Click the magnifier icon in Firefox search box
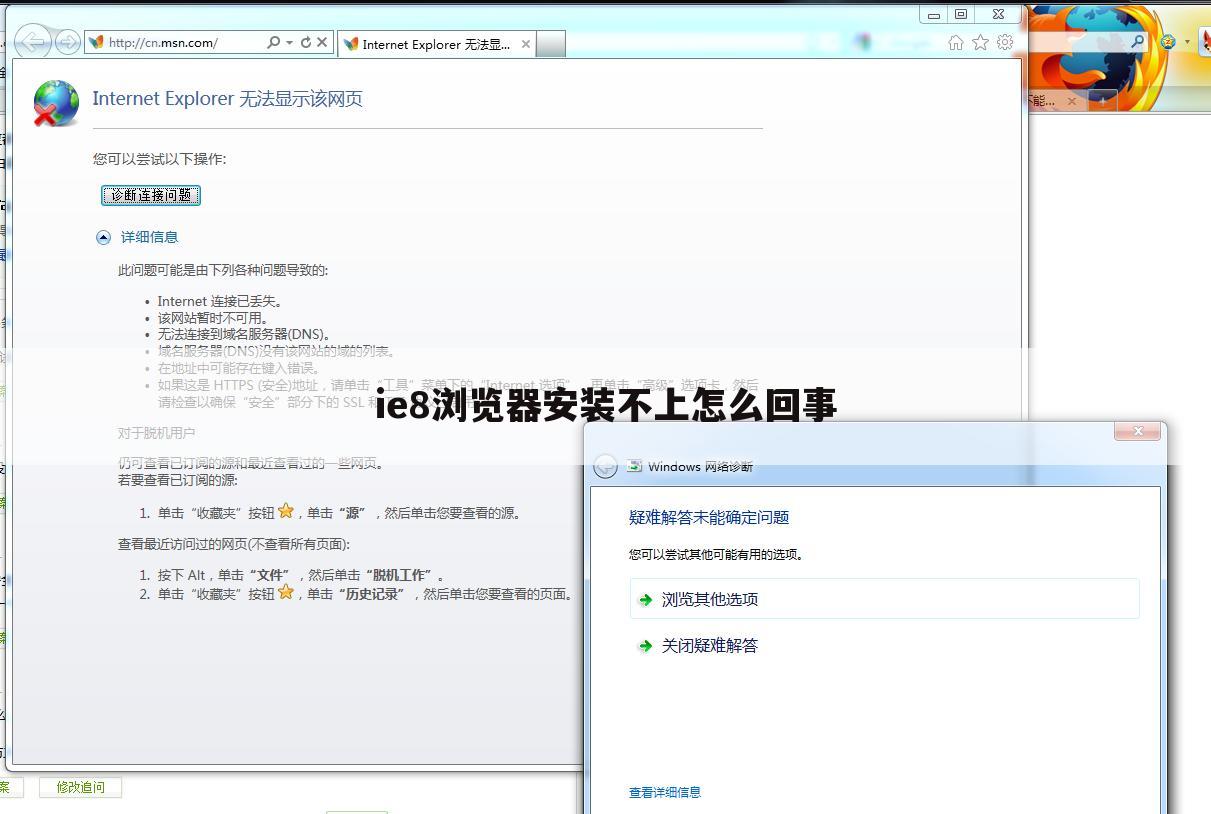Viewport: 1211px width, 814px height. 1137,42
